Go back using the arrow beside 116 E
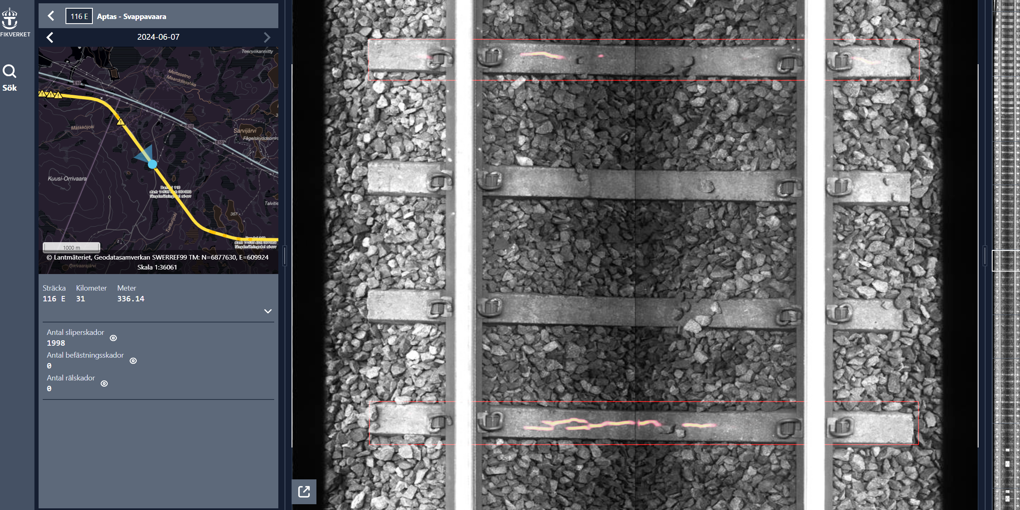The image size is (1020, 510). click(51, 16)
